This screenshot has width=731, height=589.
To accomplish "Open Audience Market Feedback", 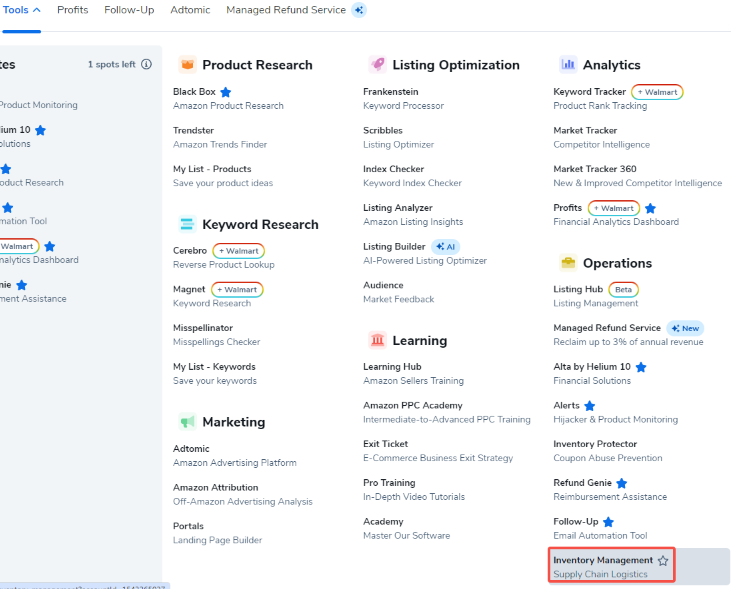I will pyautogui.click(x=398, y=292).
